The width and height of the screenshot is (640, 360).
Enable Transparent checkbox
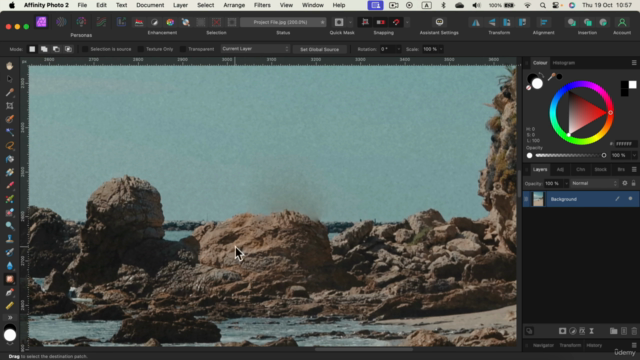[183, 49]
